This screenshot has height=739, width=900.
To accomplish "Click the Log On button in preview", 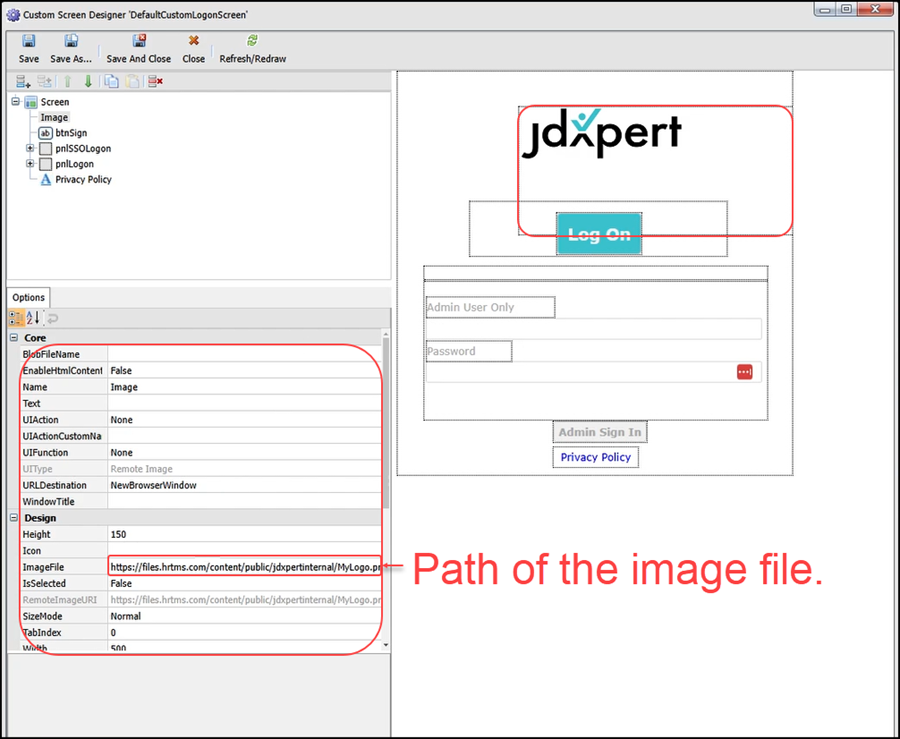I will [x=598, y=234].
